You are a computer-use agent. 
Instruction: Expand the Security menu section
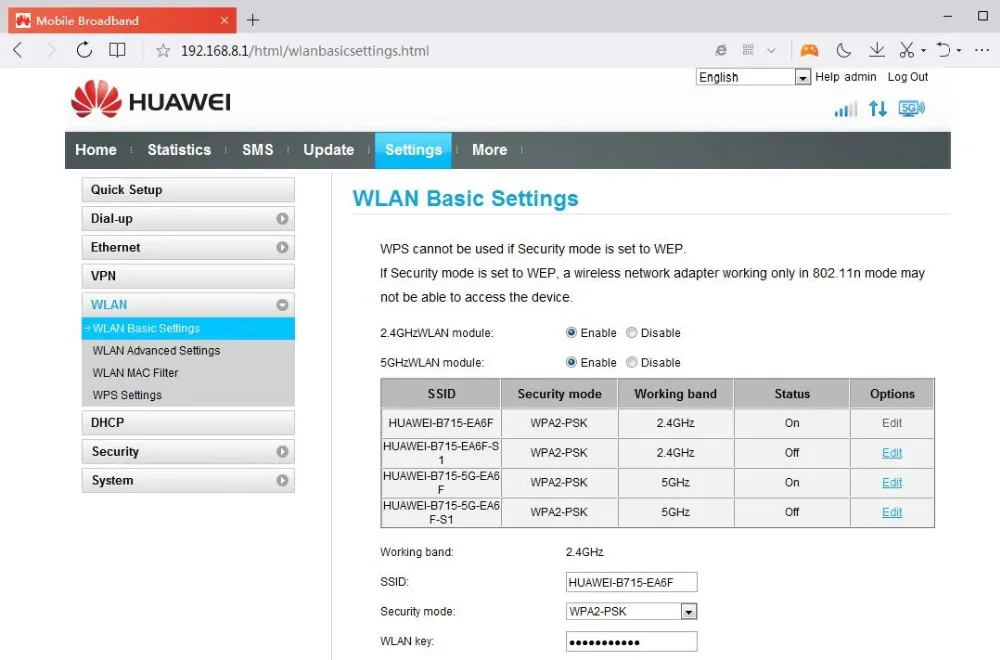[x=188, y=451]
